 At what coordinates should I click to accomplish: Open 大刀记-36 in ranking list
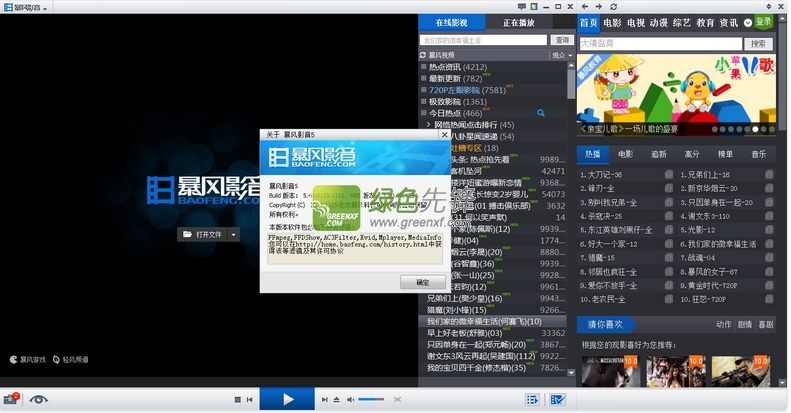[601, 174]
